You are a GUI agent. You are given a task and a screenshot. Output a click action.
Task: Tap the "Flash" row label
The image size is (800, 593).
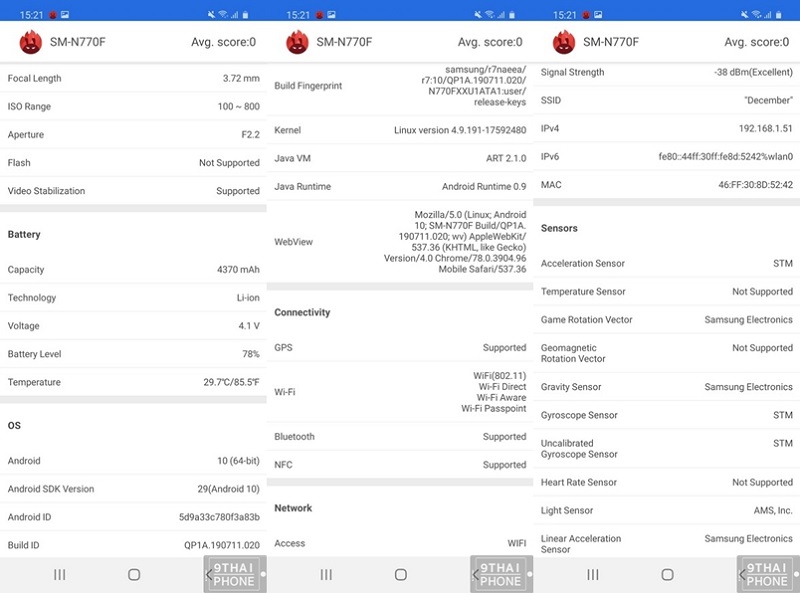(x=19, y=163)
